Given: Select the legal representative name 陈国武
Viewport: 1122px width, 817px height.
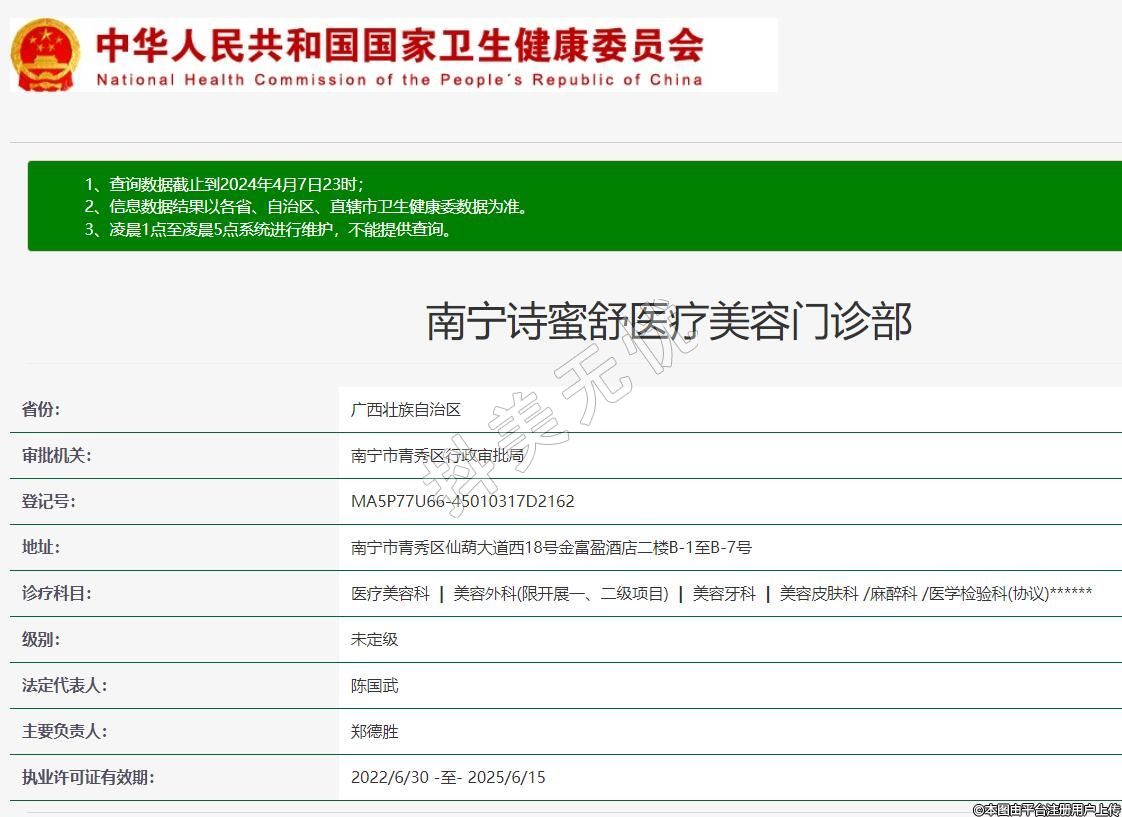Looking at the screenshot, I should (x=374, y=686).
